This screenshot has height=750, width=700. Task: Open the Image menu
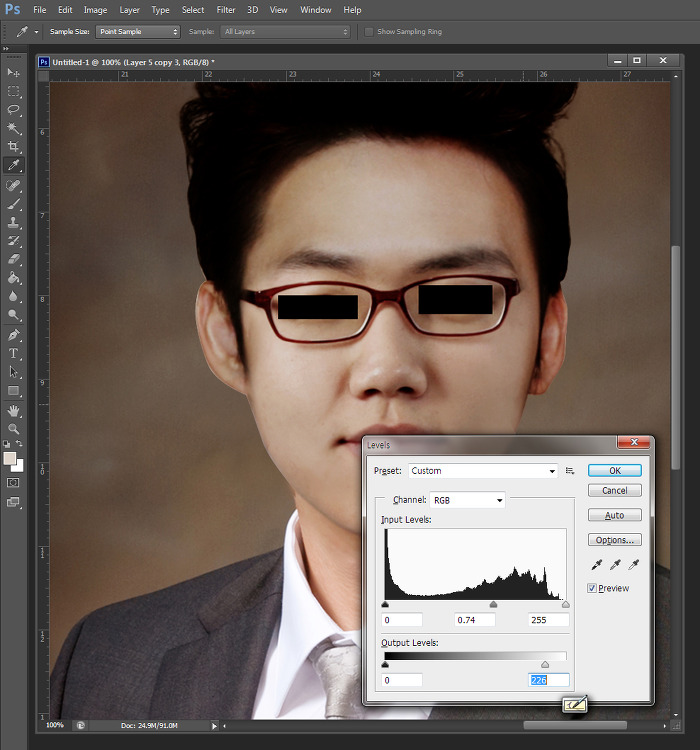click(x=95, y=10)
